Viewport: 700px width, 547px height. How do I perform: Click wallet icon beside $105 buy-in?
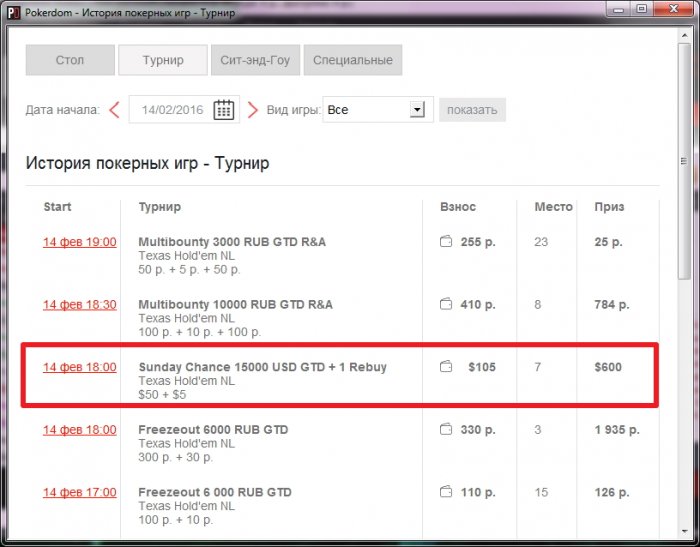pos(446,367)
